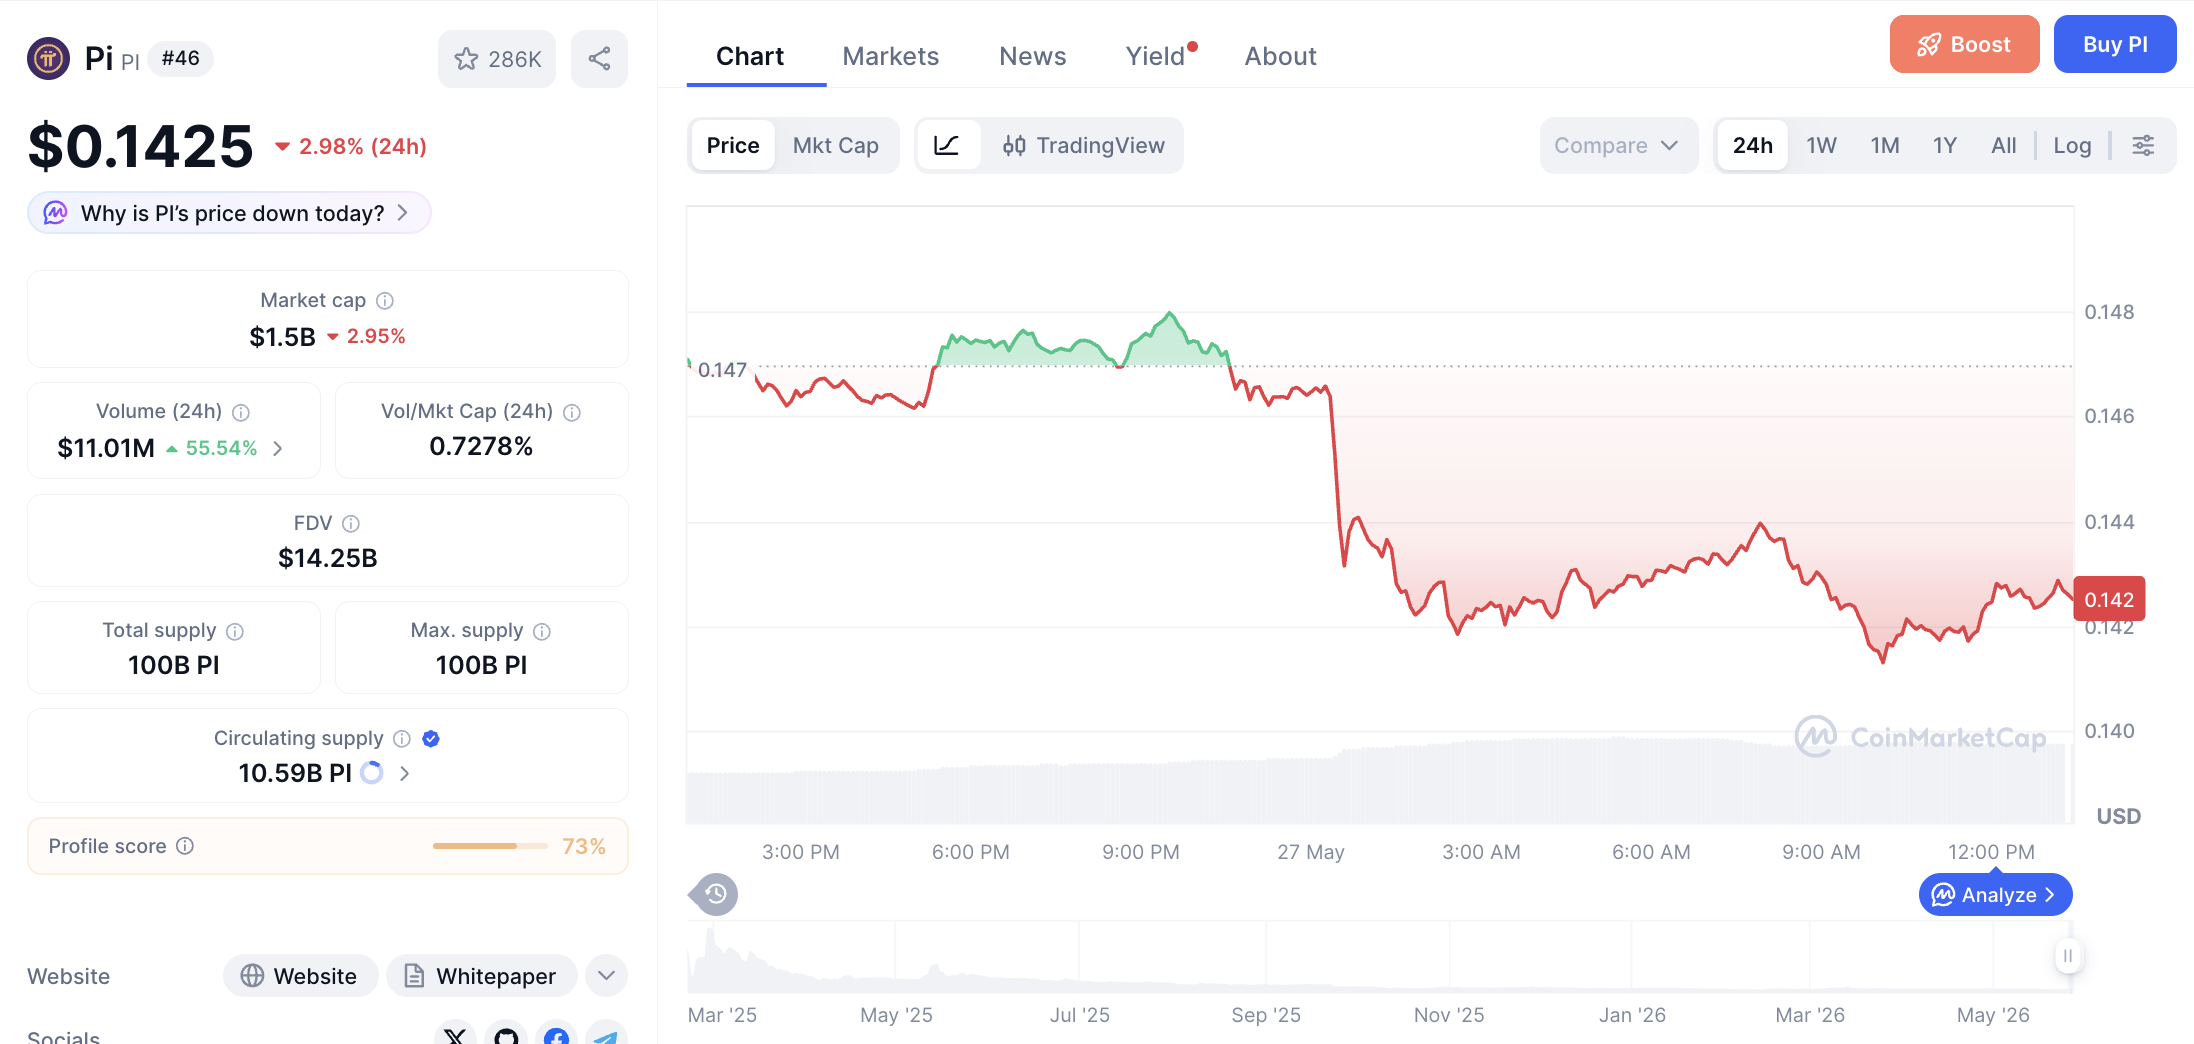Open Market cap info tooltip icon
Viewport: 2194px width, 1044px height.
(x=385, y=301)
